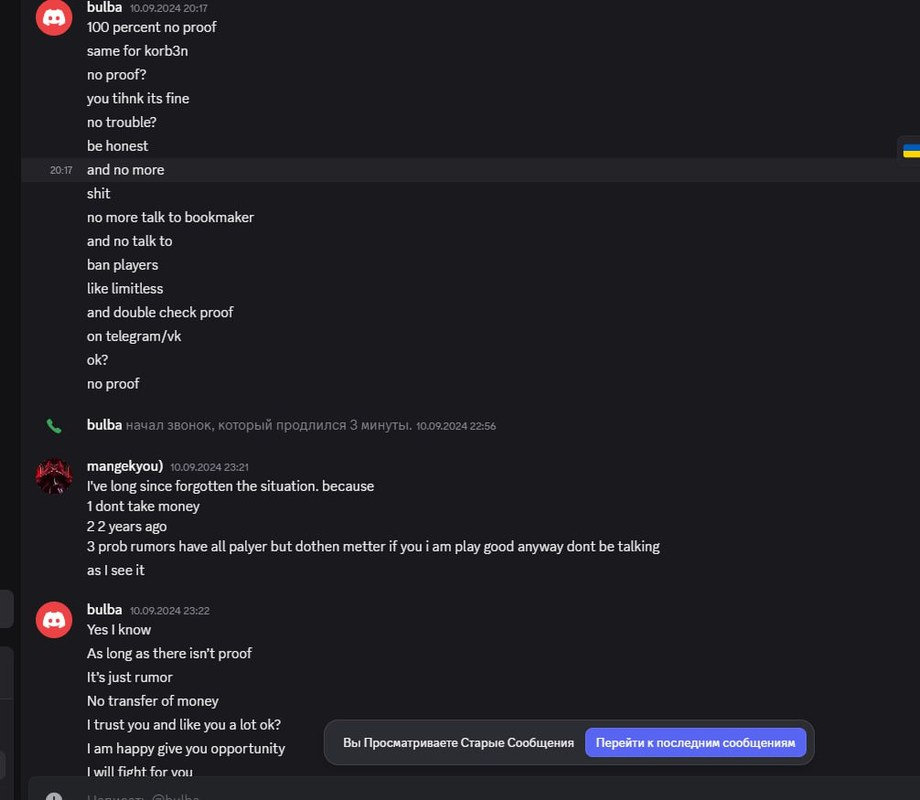Viewport: 920px width, 800px height.
Task: Open bulba's username on the 23:22 message
Action: pos(104,609)
